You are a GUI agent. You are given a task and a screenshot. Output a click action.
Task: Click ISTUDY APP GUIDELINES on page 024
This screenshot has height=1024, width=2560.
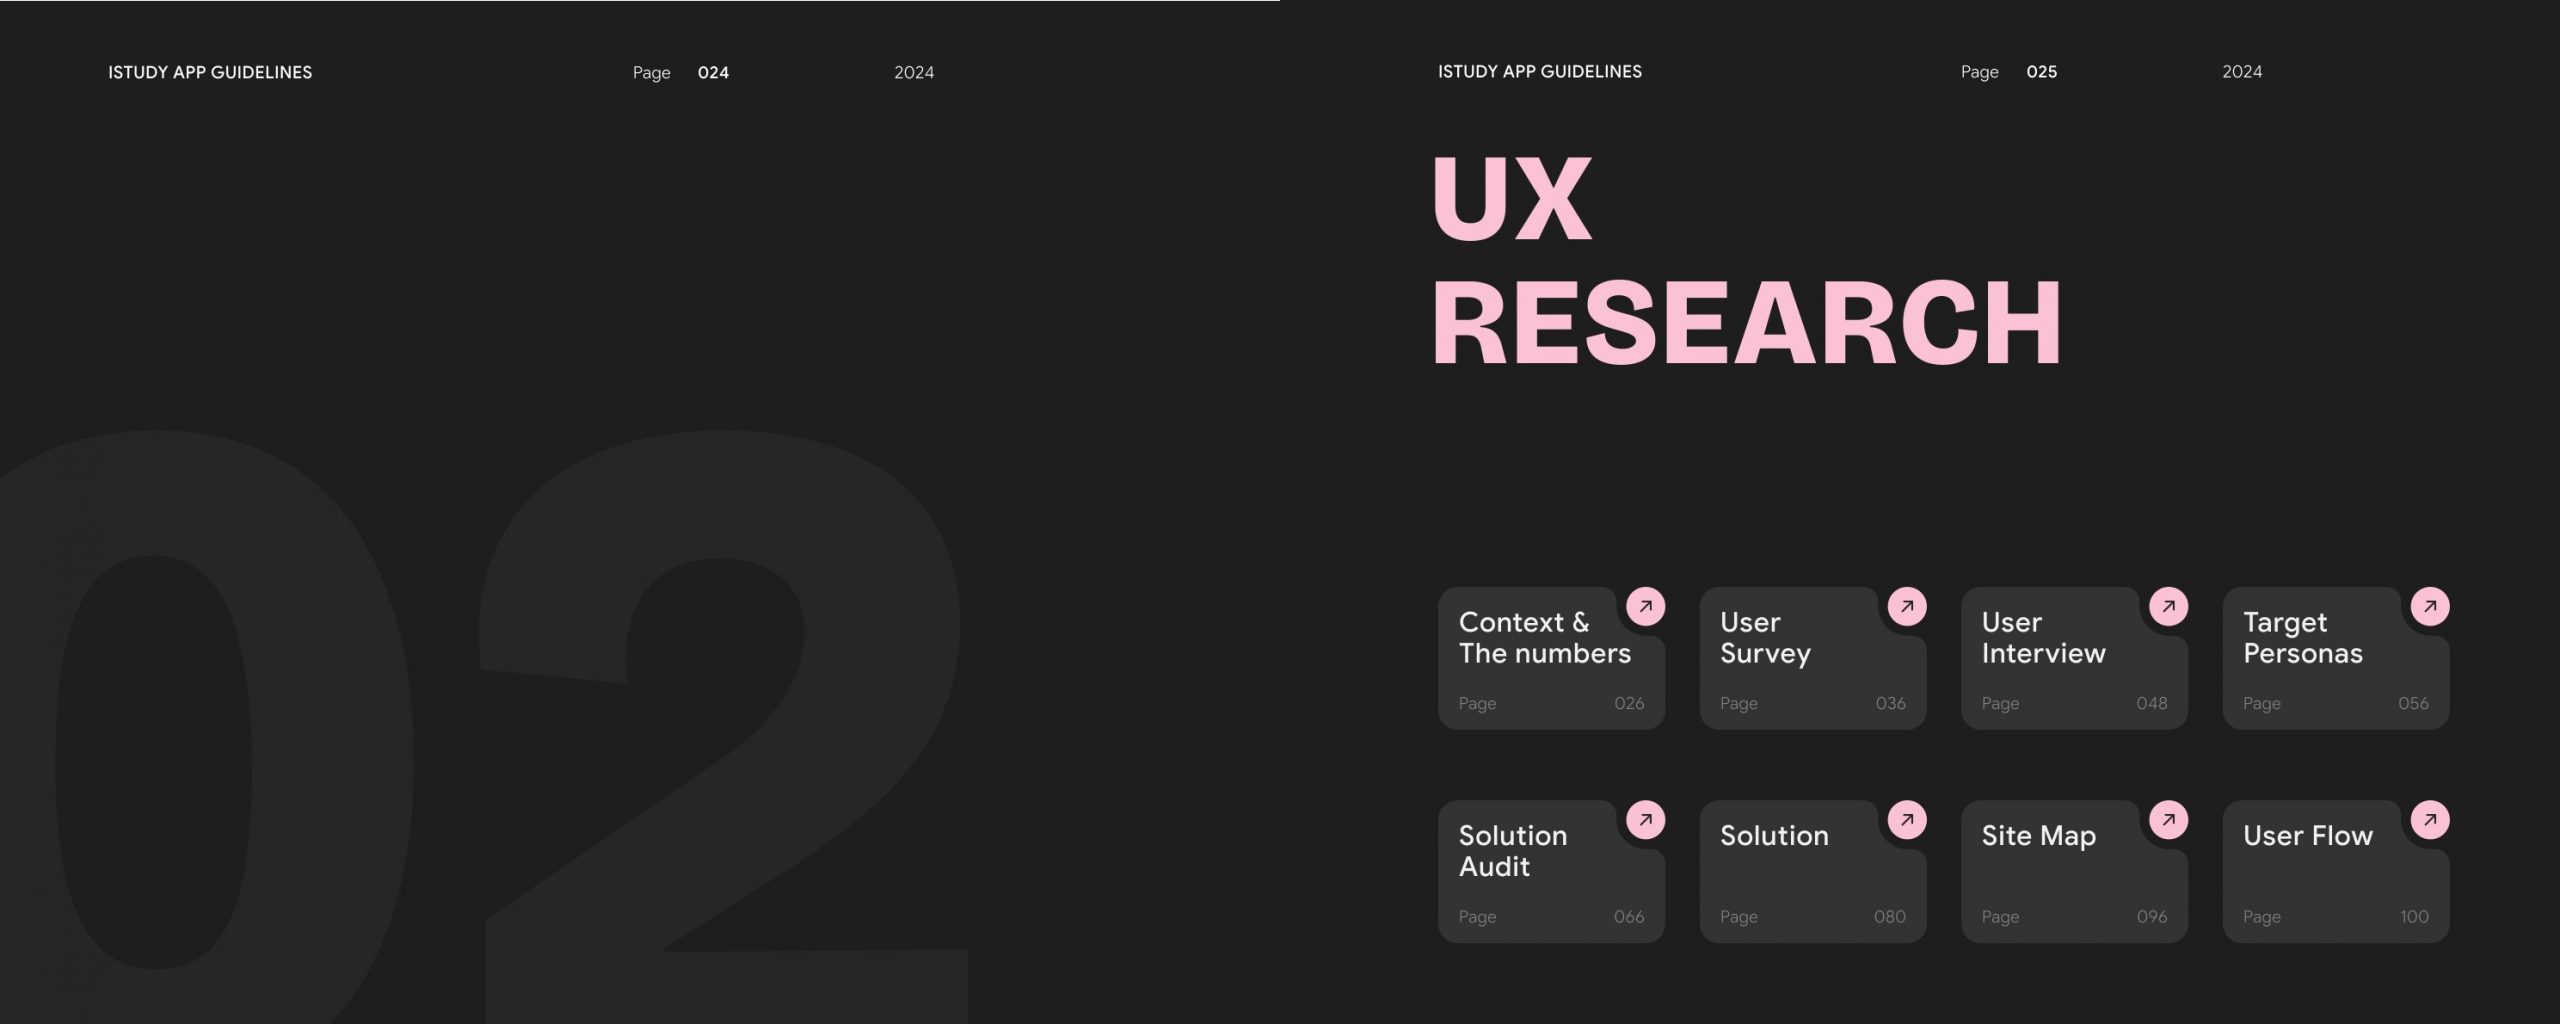click(210, 72)
